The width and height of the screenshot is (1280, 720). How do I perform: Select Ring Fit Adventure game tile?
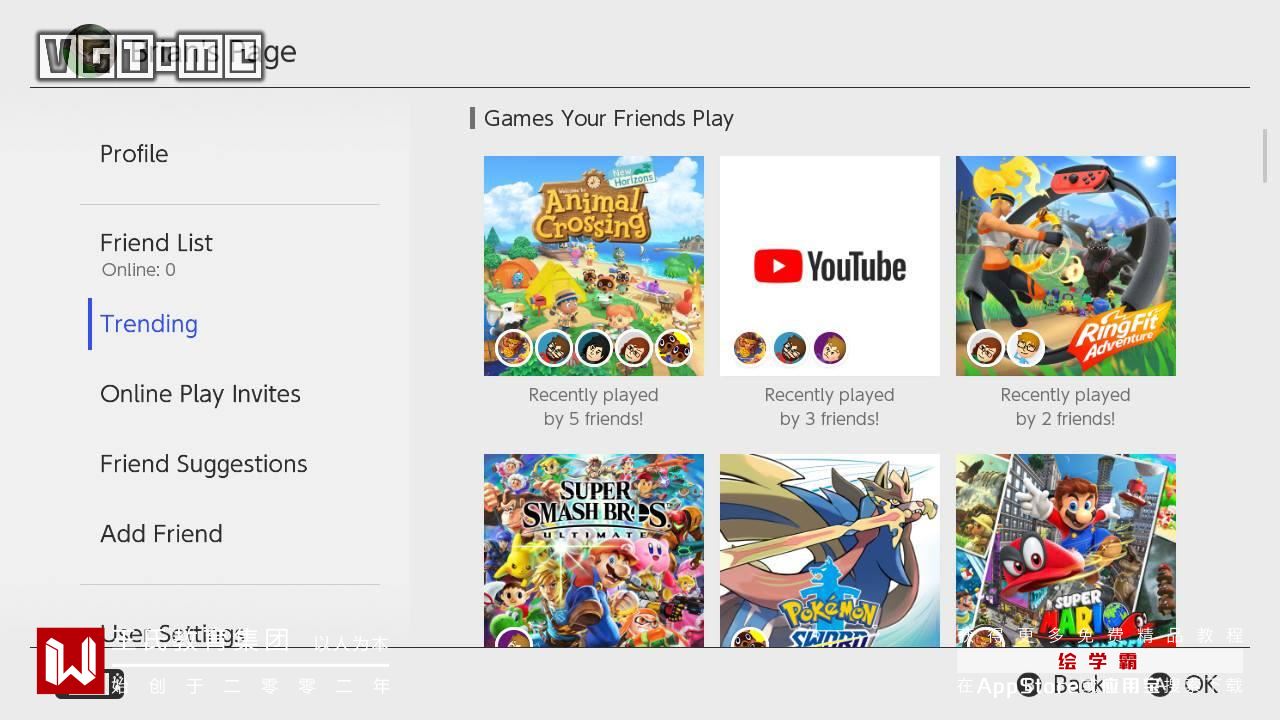[1066, 266]
